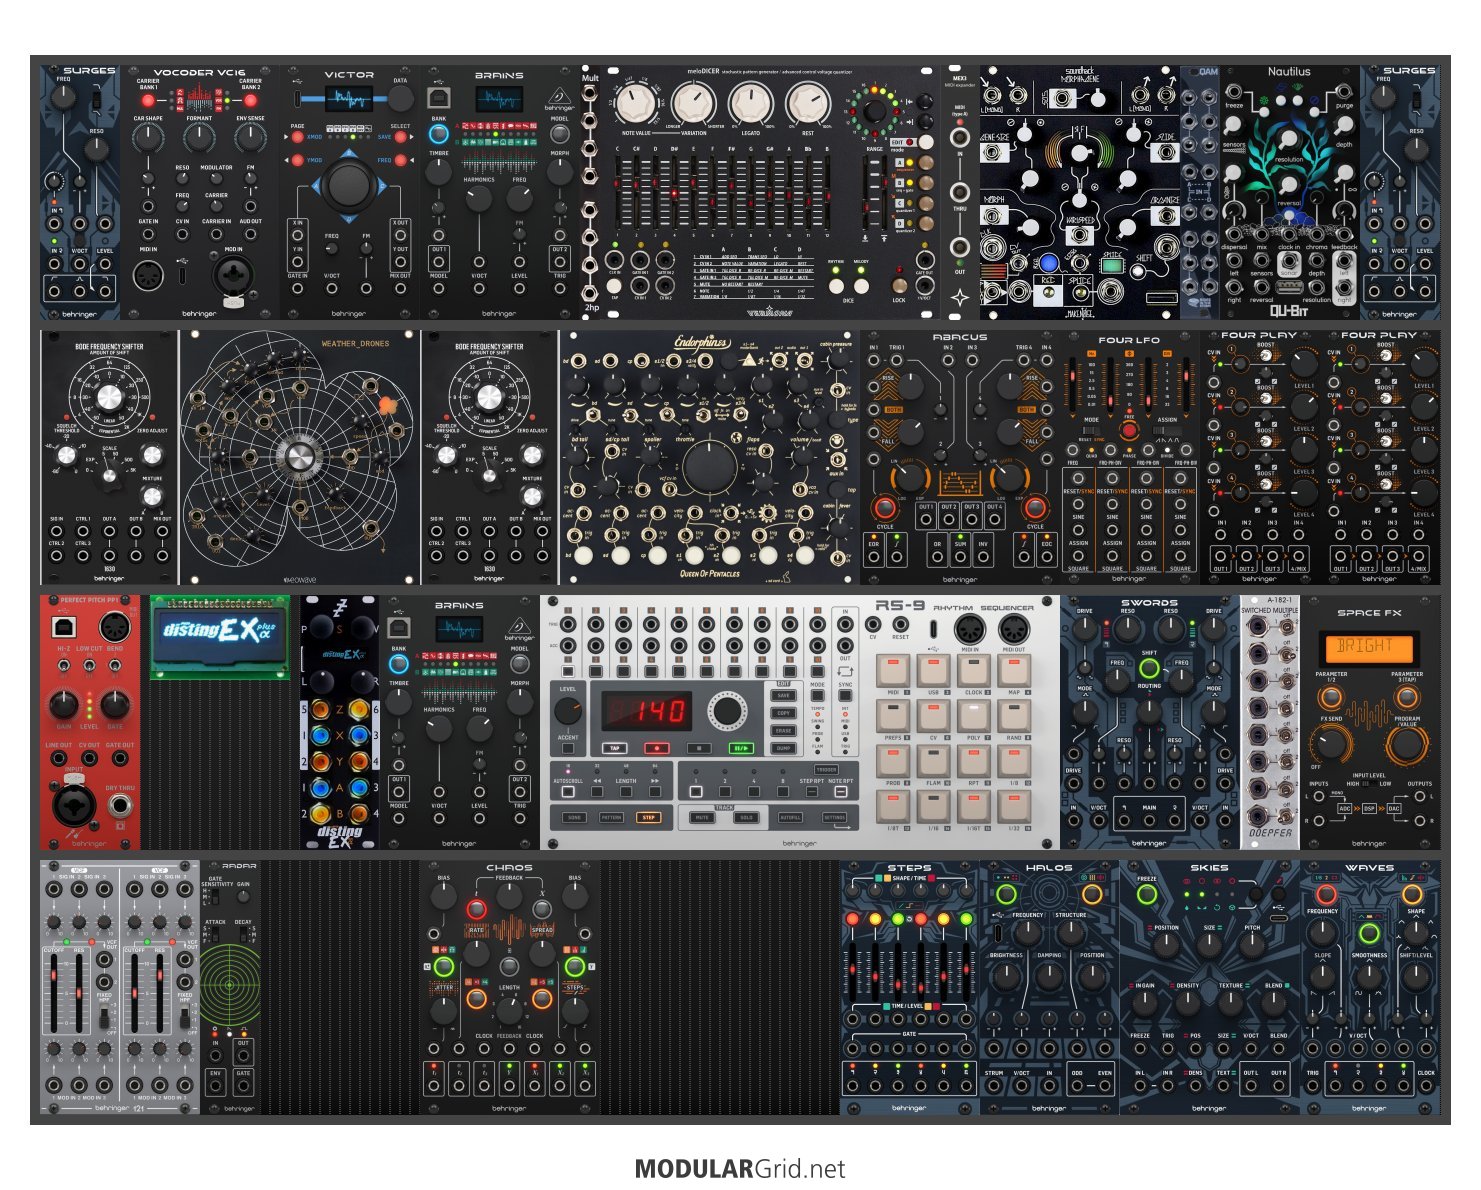
Task: Click the NOTE VALUE knob on meloDICER
Action: point(634,105)
